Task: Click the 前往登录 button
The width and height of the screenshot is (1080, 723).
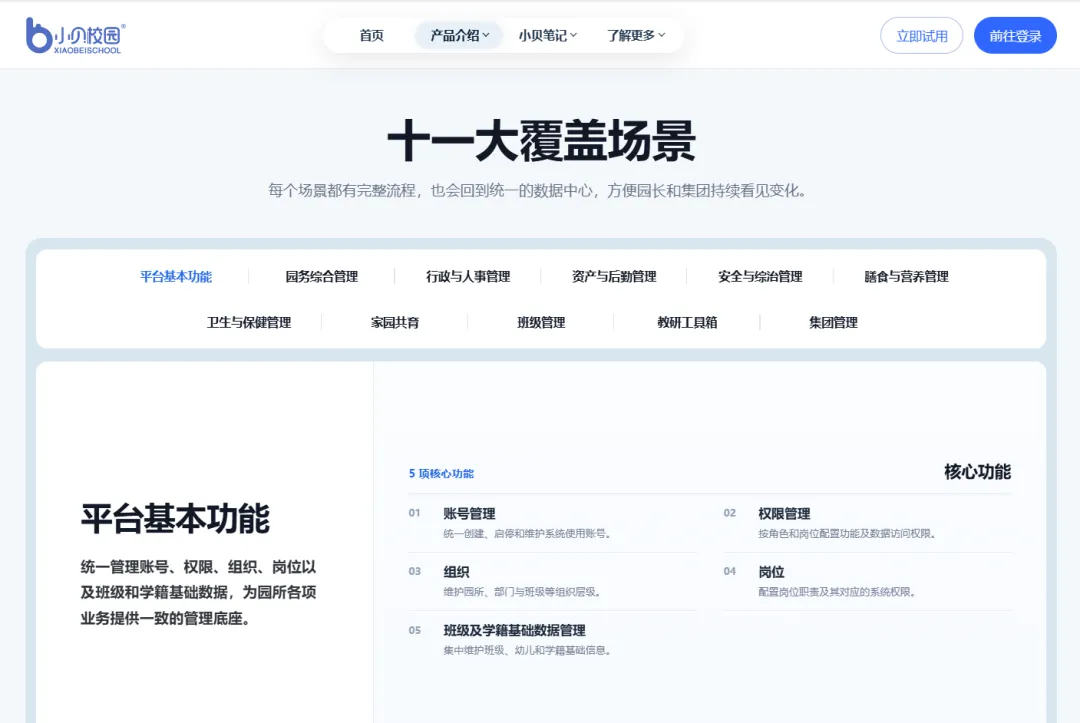Action: pyautogui.click(x=1015, y=35)
